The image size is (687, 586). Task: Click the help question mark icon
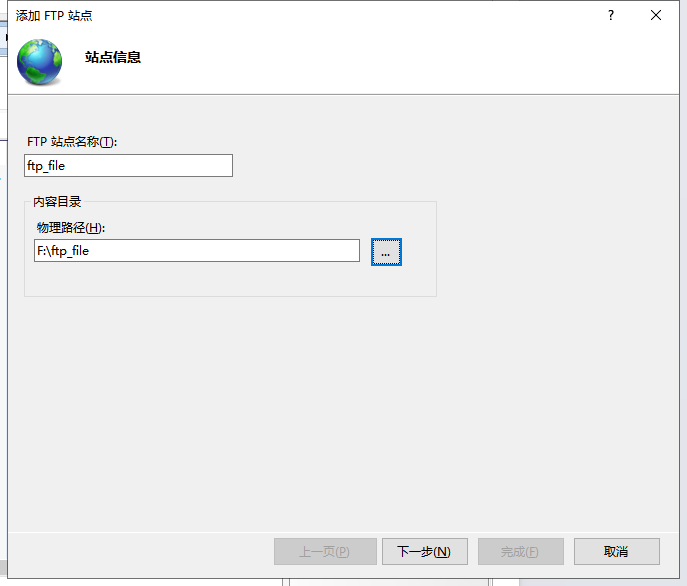pyautogui.click(x=611, y=15)
